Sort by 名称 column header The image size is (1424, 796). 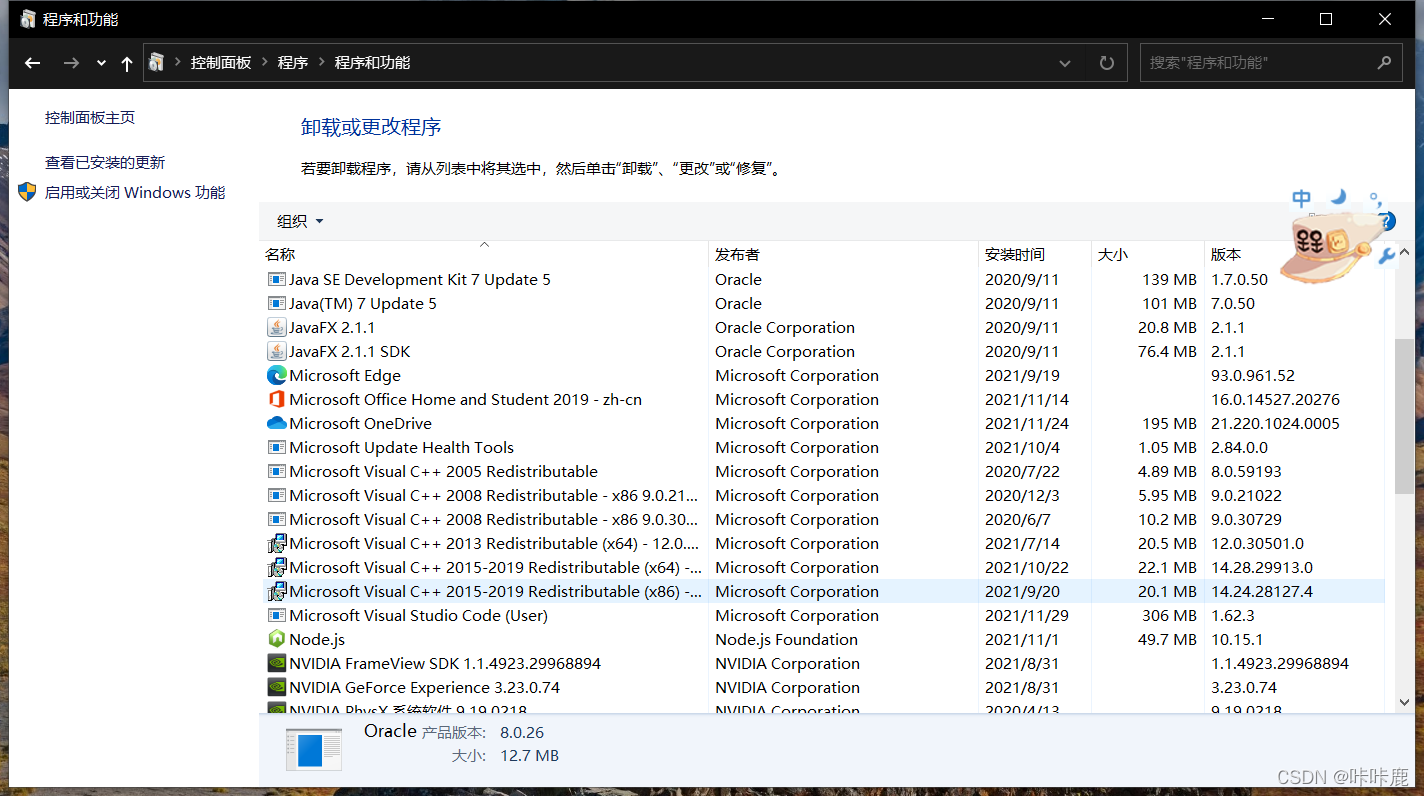pyautogui.click(x=484, y=254)
